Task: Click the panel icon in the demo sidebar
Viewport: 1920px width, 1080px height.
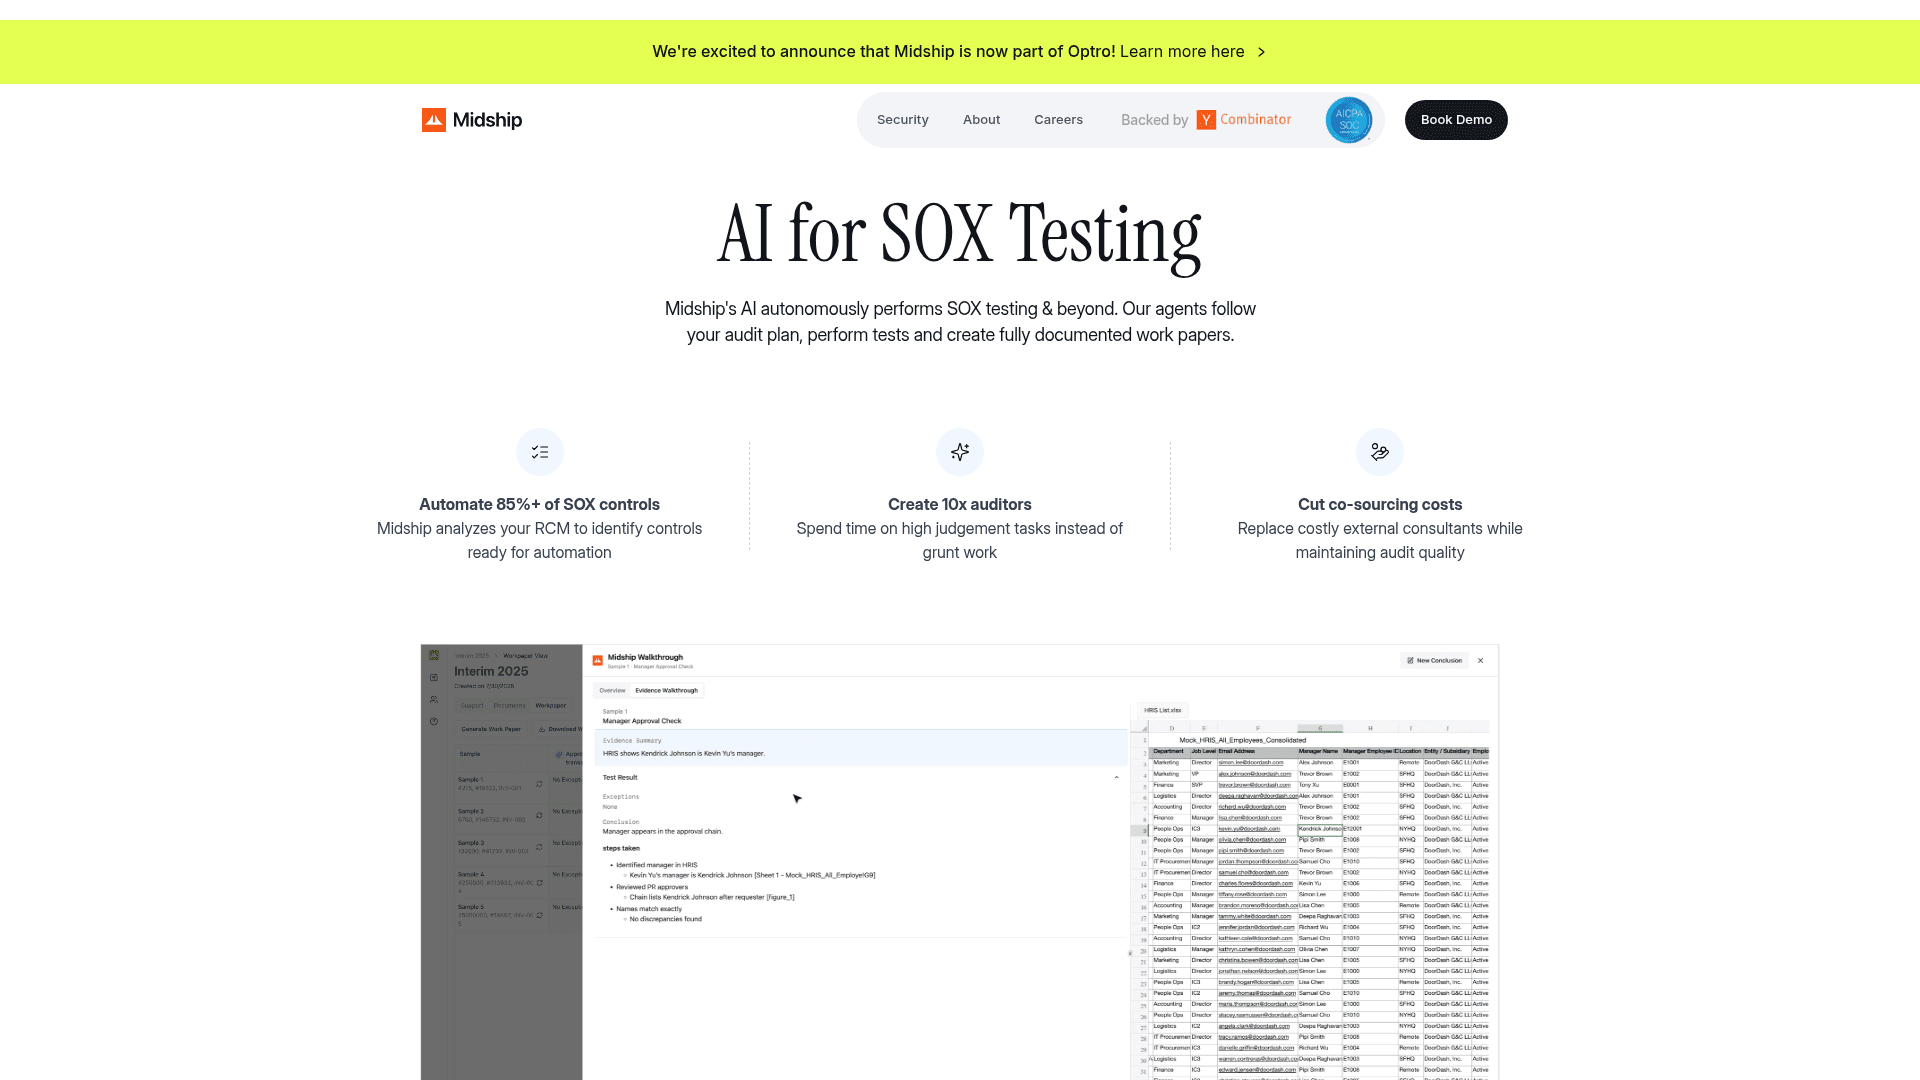Action: coord(434,678)
